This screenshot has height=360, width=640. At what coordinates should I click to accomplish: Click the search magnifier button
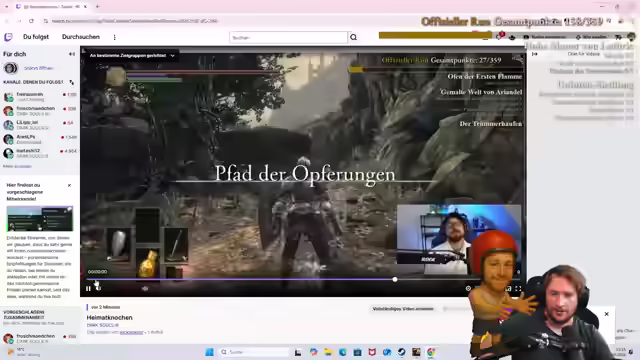pyautogui.click(x=353, y=38)
